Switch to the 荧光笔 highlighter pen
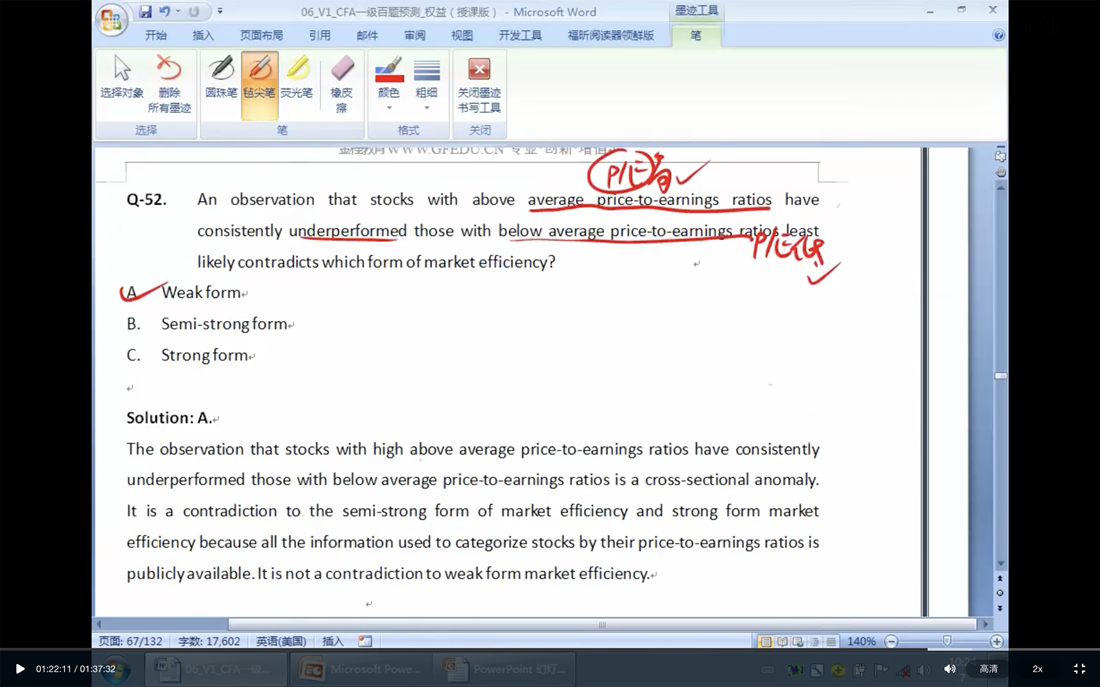The image size is (1100, 687). (297, 79)
